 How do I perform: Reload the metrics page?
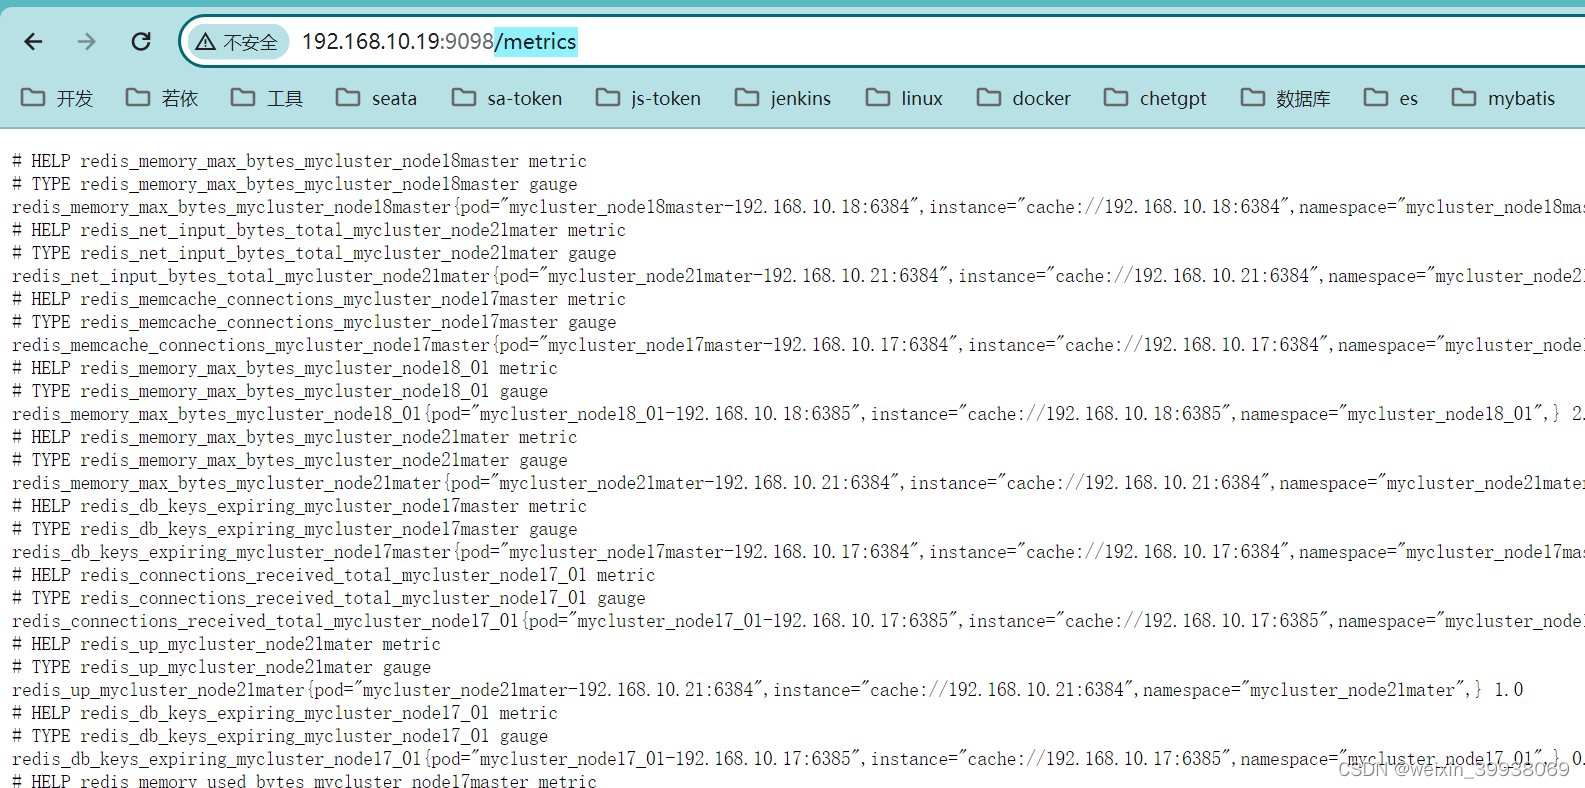[141, 41]
